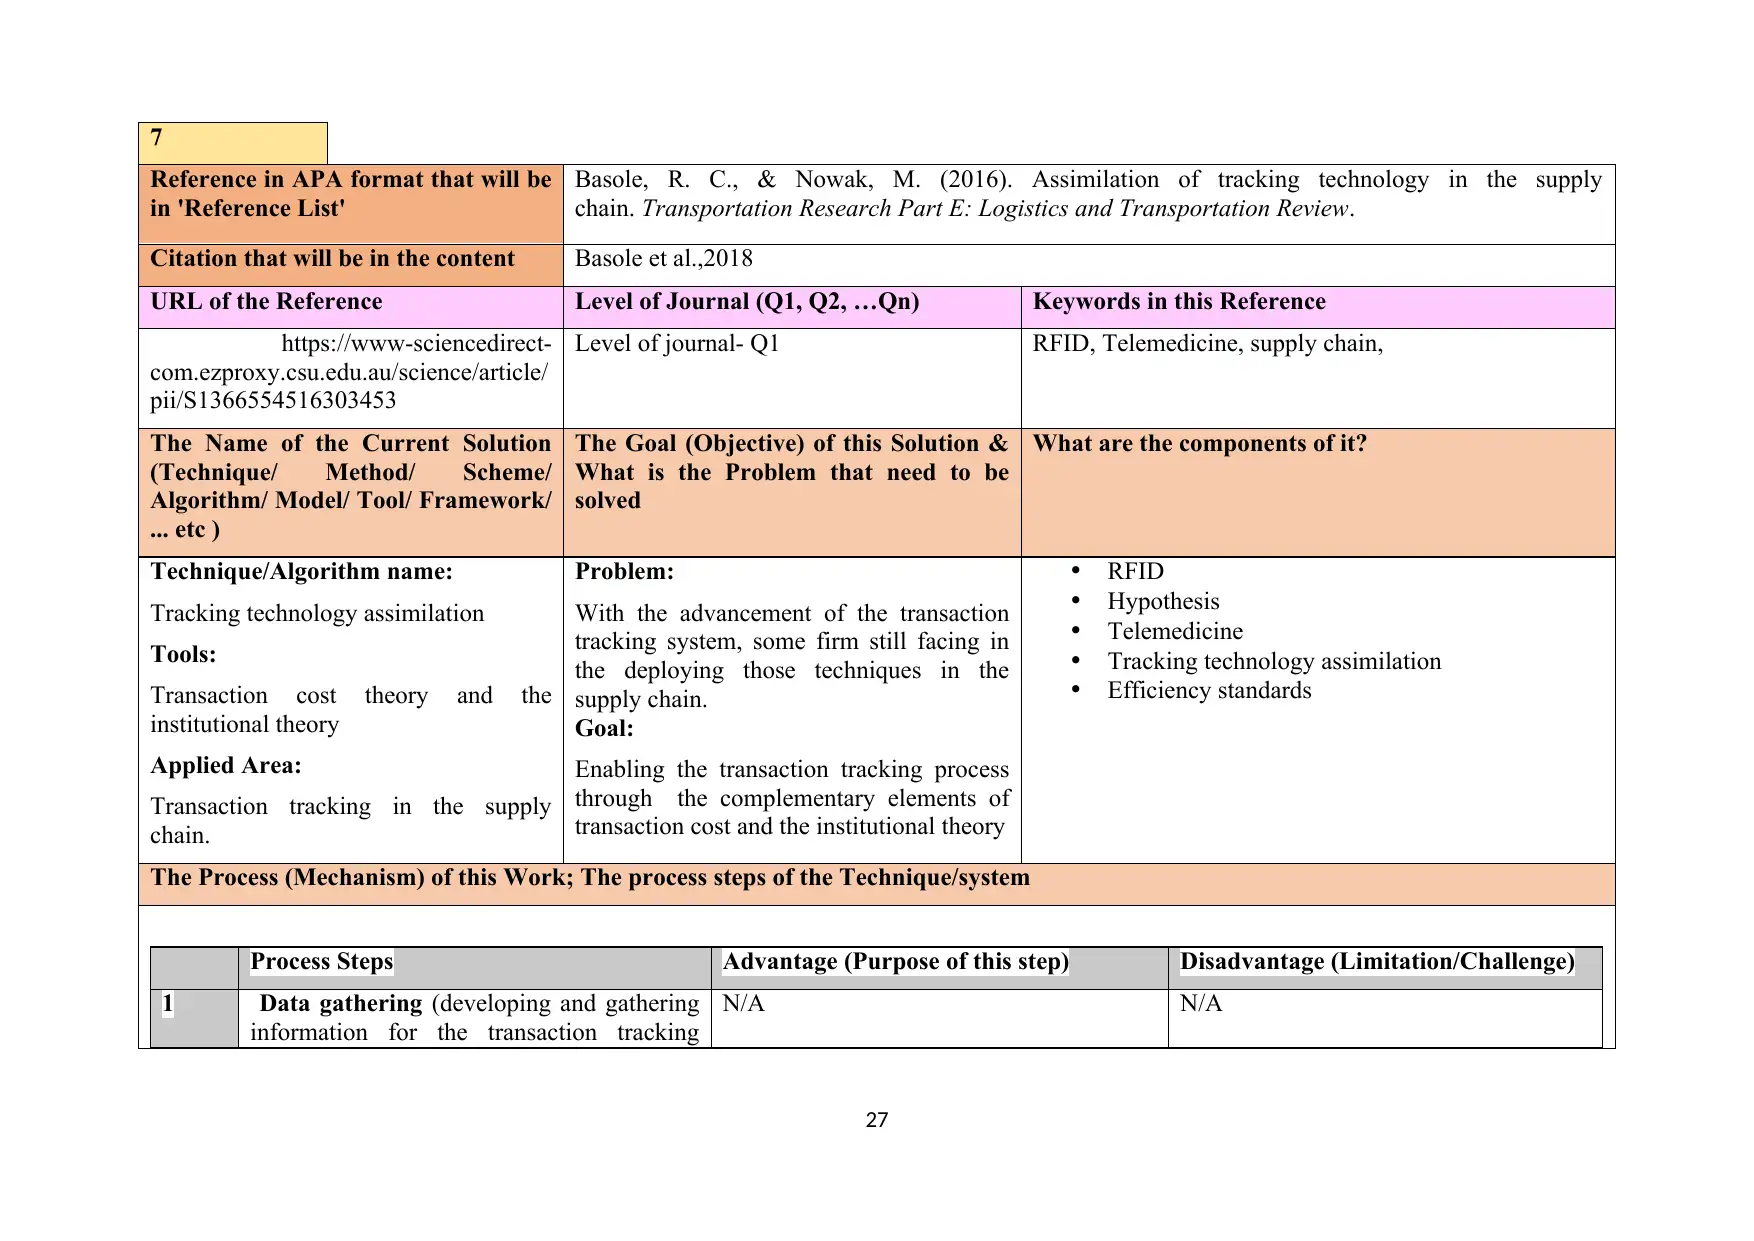The image size is (1754, 1241).
Task: Click 'Advantage (Purpose of this step)' column header
Action: pyautogui.click(x=940, y=969)
